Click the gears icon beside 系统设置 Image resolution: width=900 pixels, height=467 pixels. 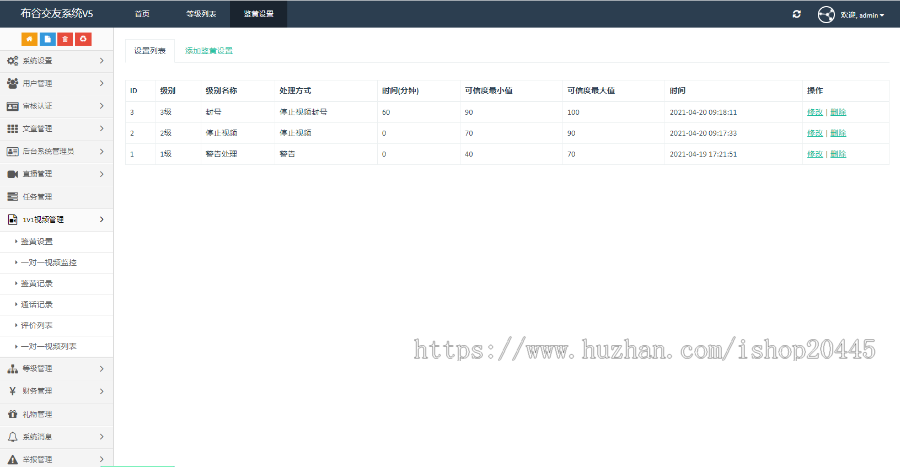[12, 60]
